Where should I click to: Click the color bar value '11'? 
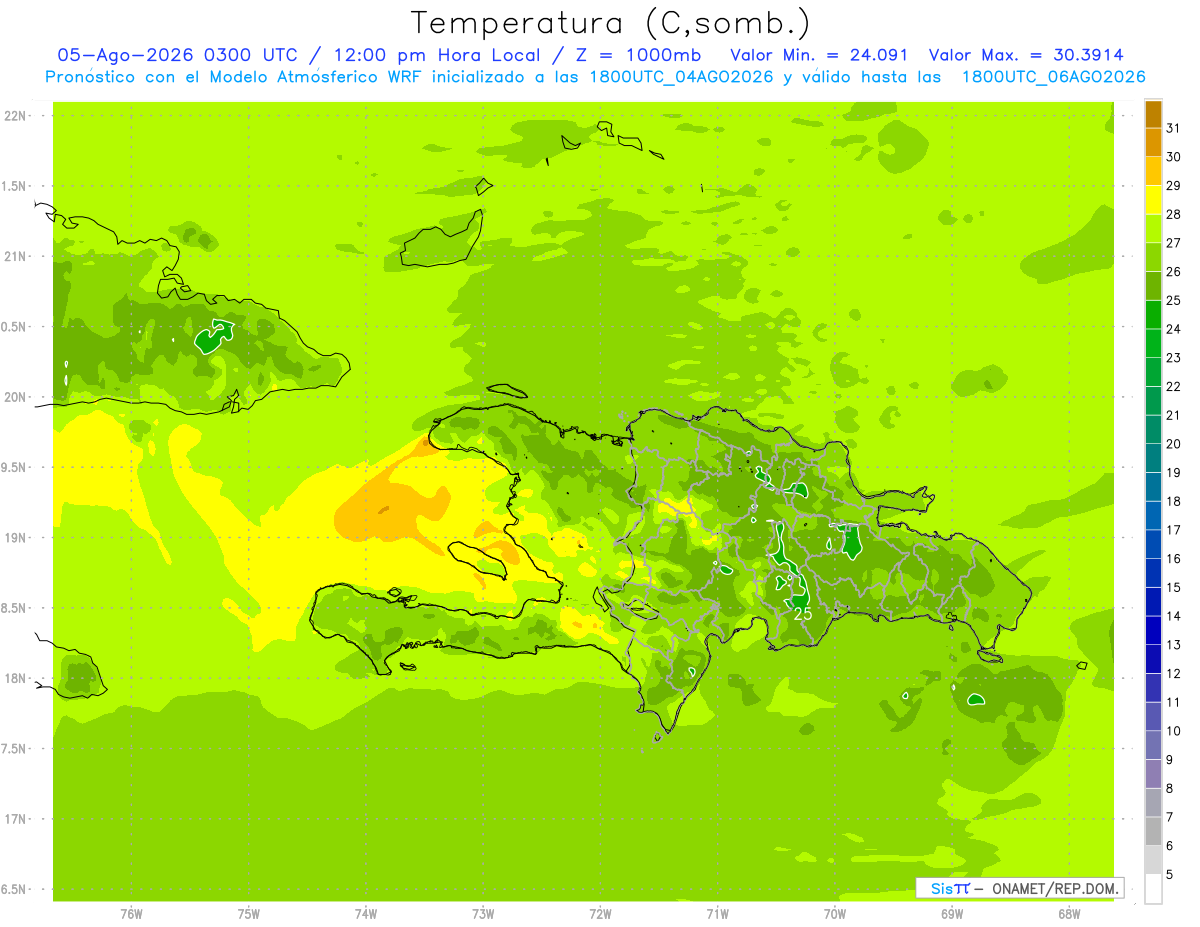(1174, 702)
